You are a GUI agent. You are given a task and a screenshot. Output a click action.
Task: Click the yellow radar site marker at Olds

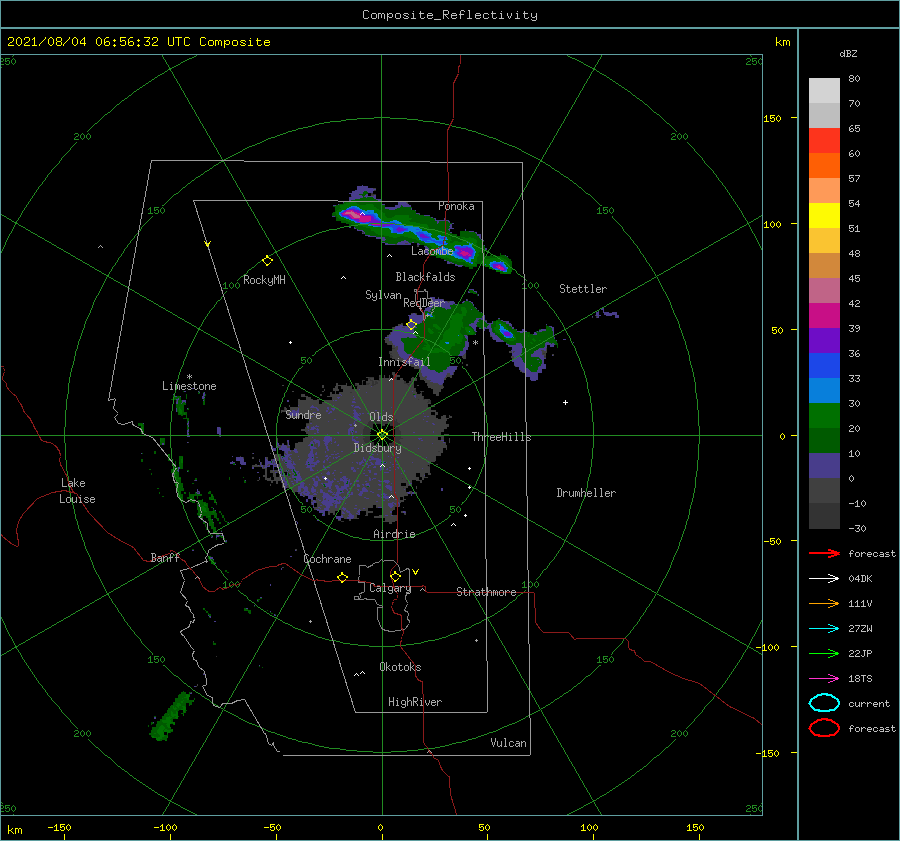click(382, 435)
